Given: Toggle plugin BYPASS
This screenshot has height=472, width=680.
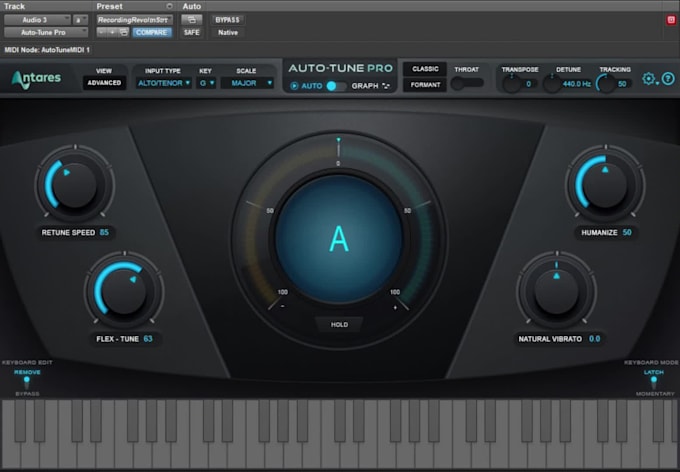Looking at the screenshot, I should pyautogui.click(x=227, y=20).
